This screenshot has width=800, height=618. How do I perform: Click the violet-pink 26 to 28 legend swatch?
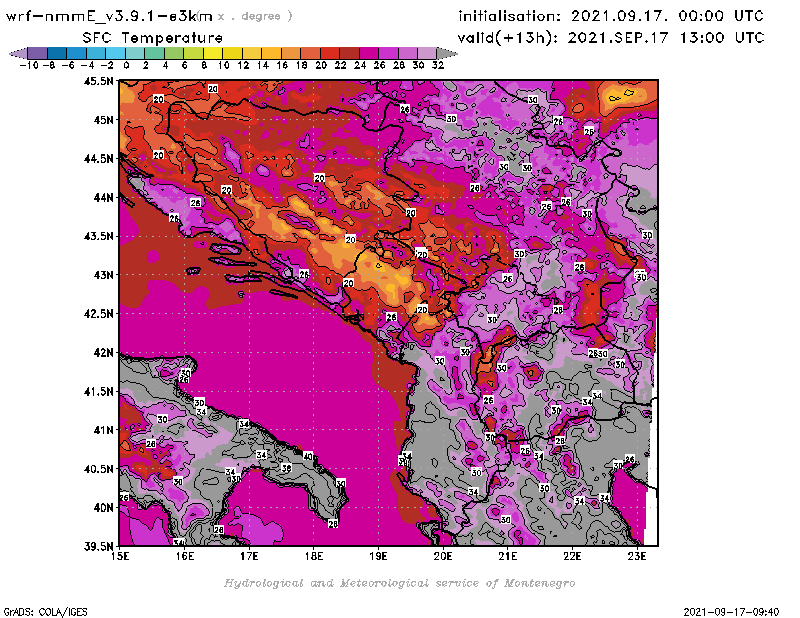(388, 53)
